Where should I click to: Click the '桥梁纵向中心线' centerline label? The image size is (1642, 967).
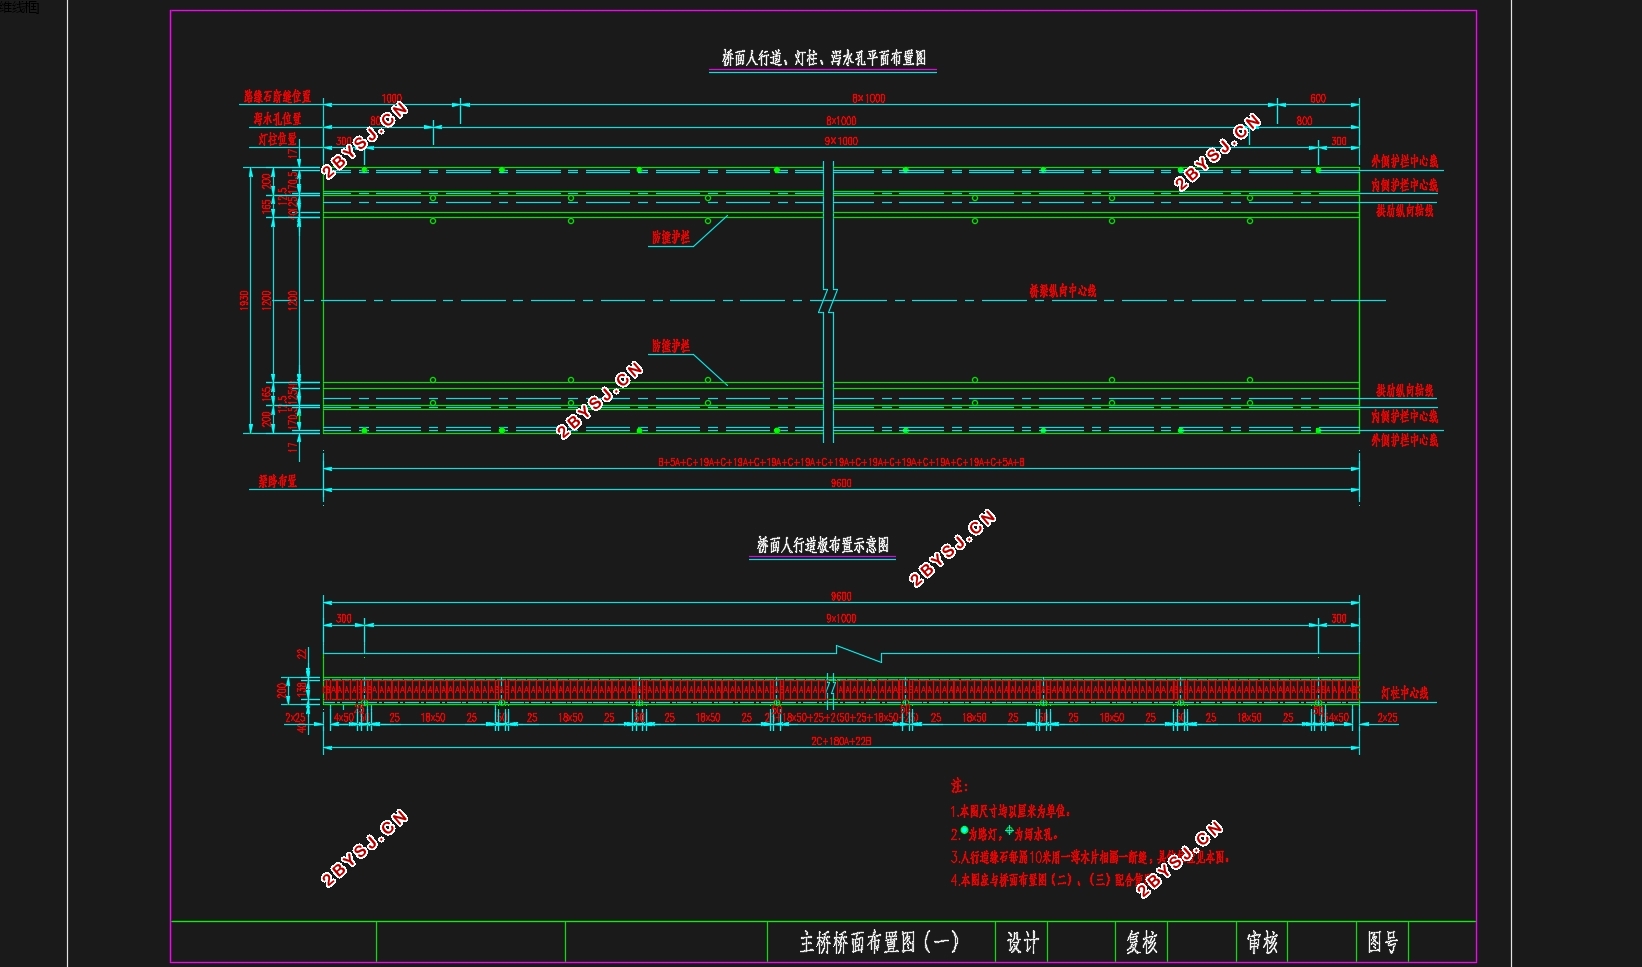click(1063, 291)
